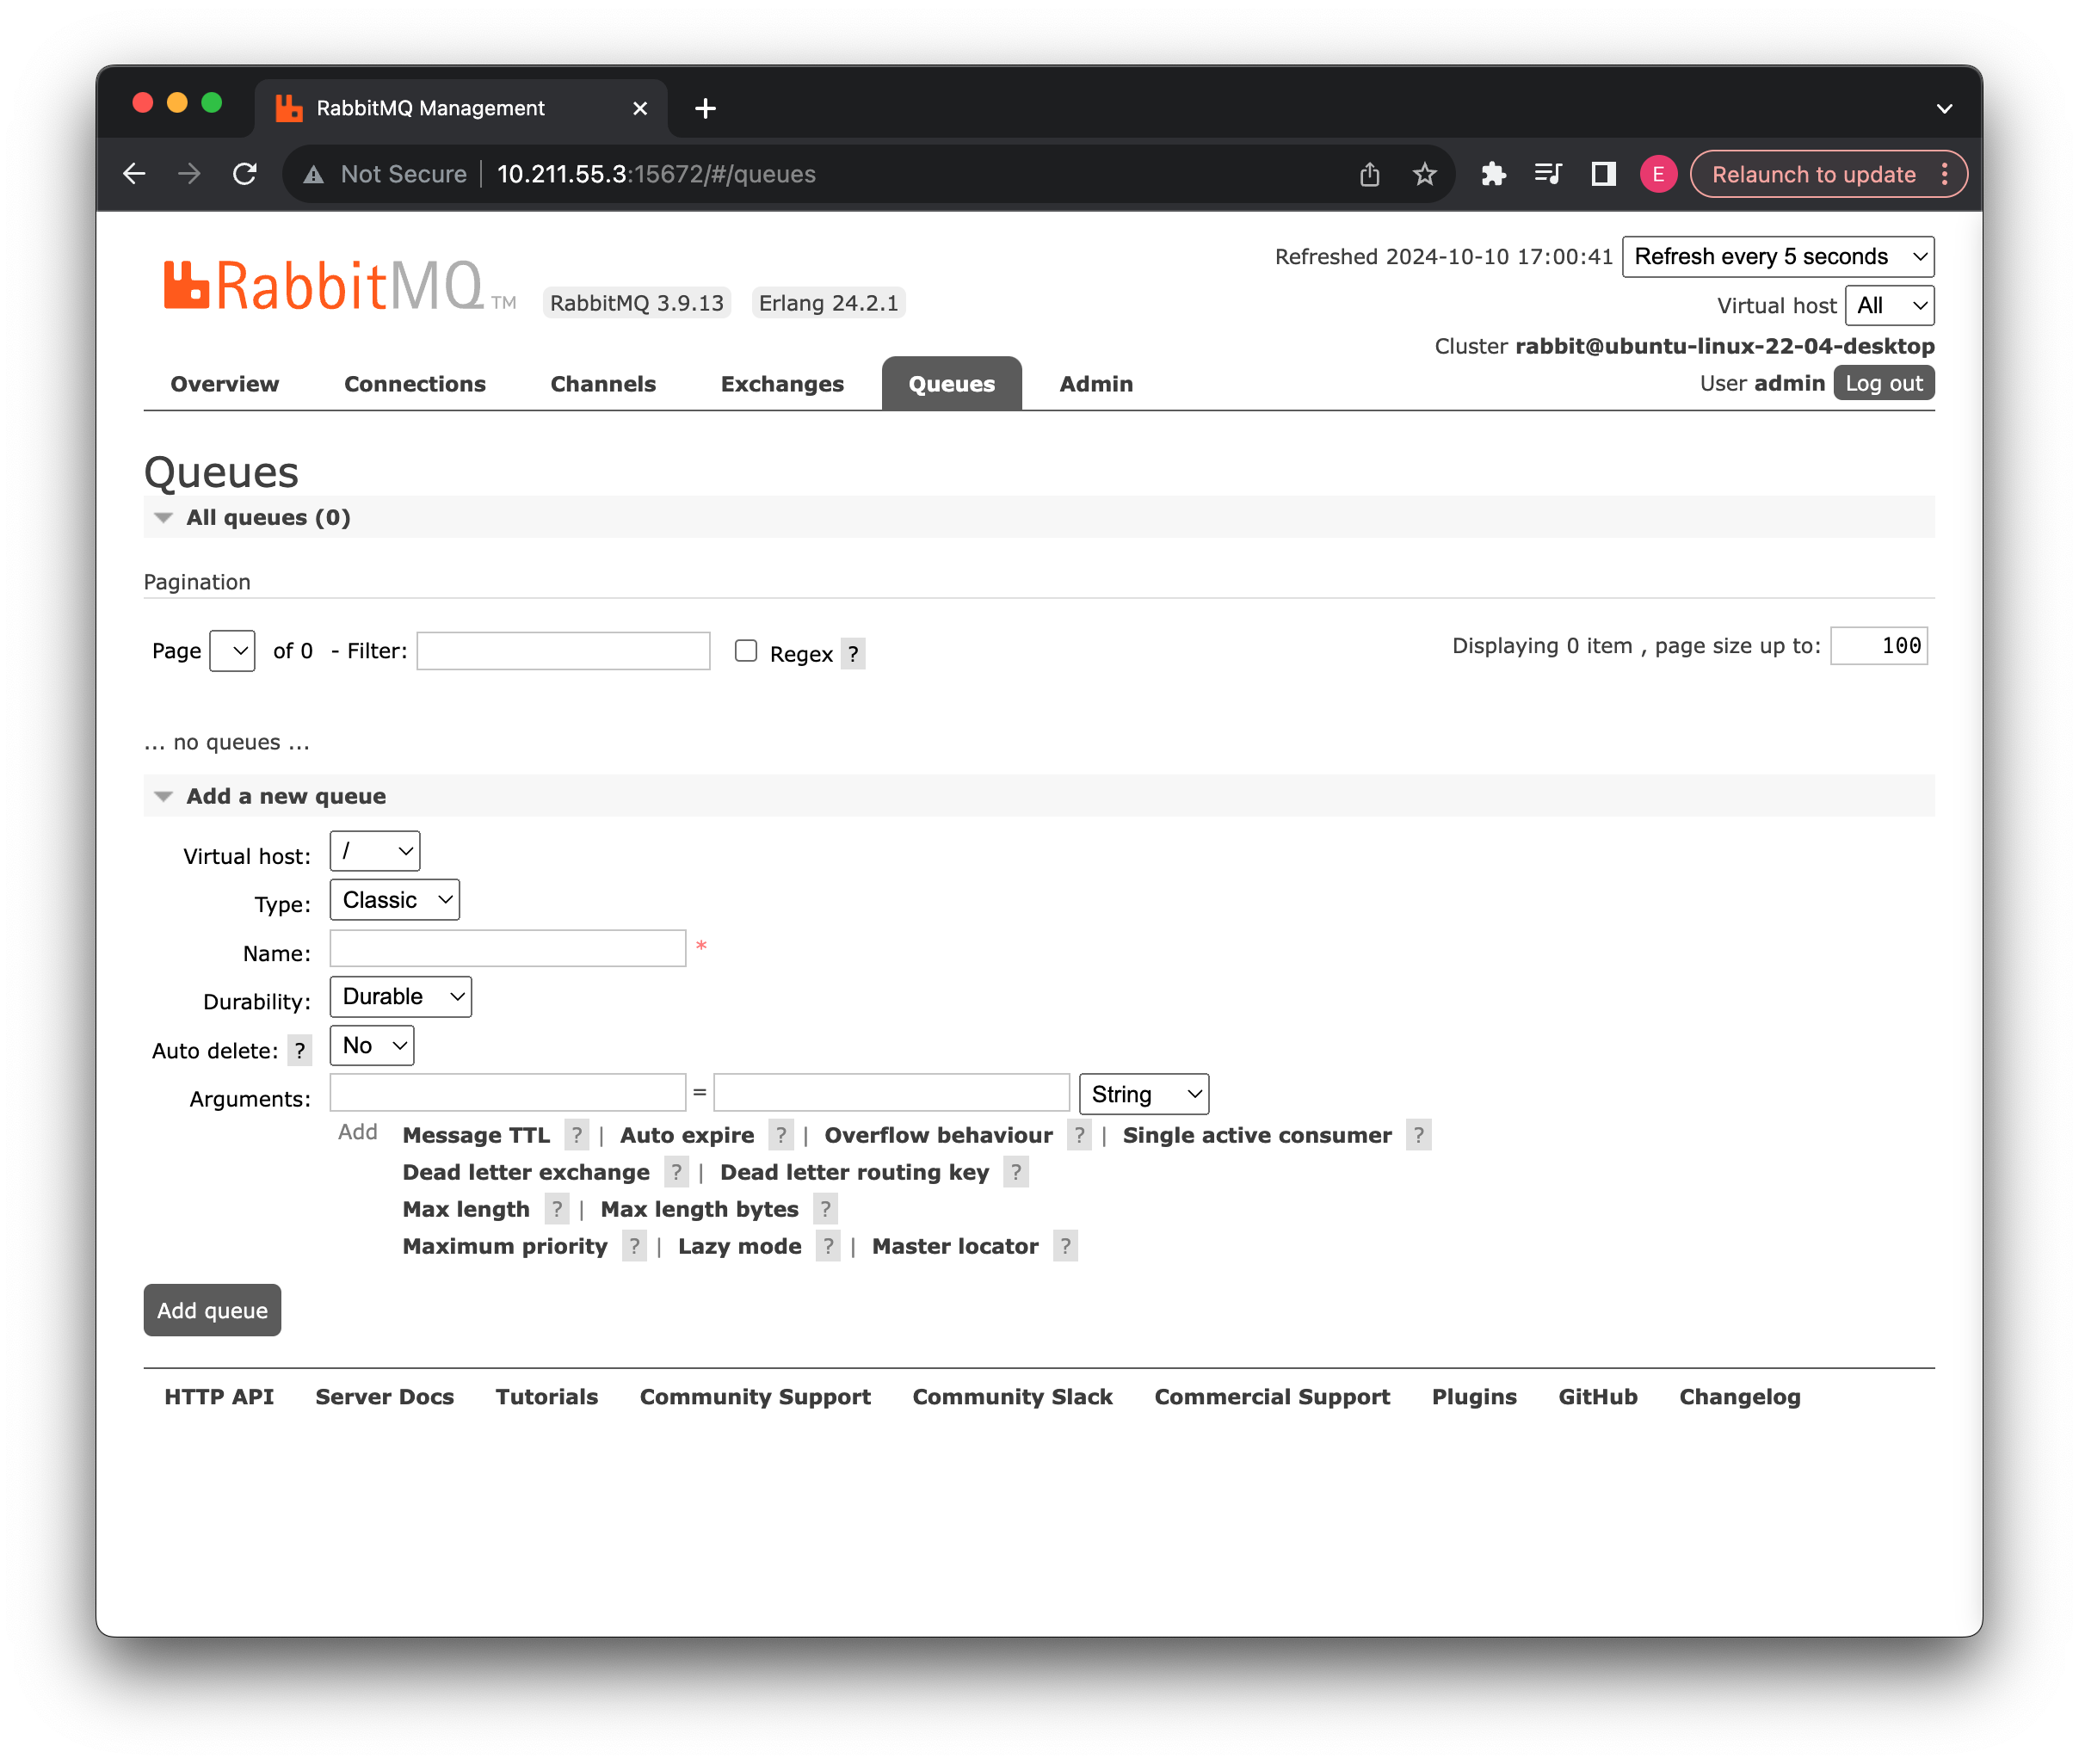Reload the page with refresh icon
The image size is (2079, 1764).
point(245,174)
